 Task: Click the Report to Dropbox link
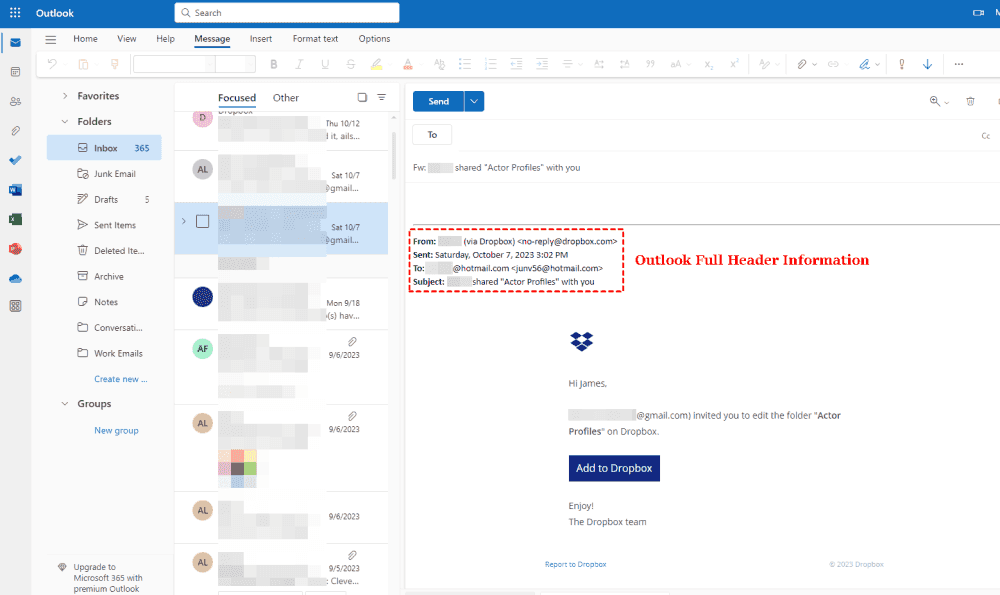tap(575, 564)
